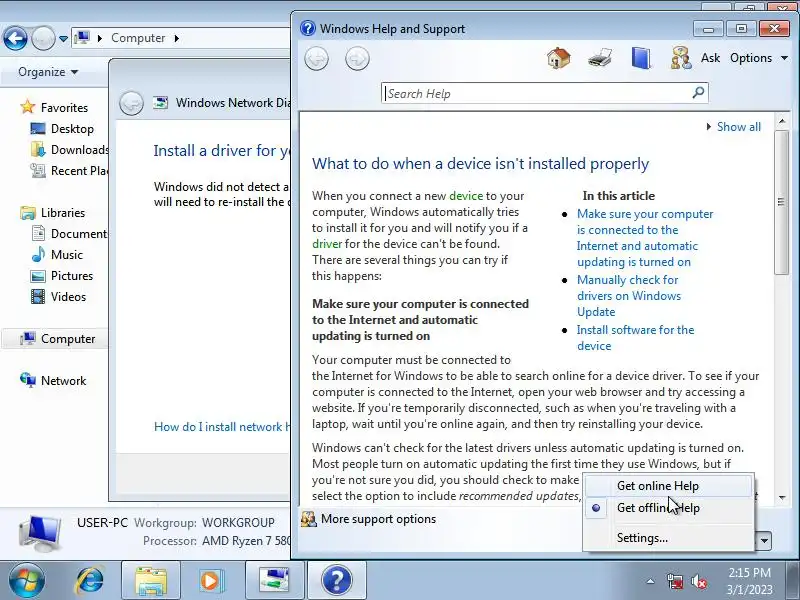Select Recent Places under Favorites
This screenshot has width=800, height=600.
point(69,170)
